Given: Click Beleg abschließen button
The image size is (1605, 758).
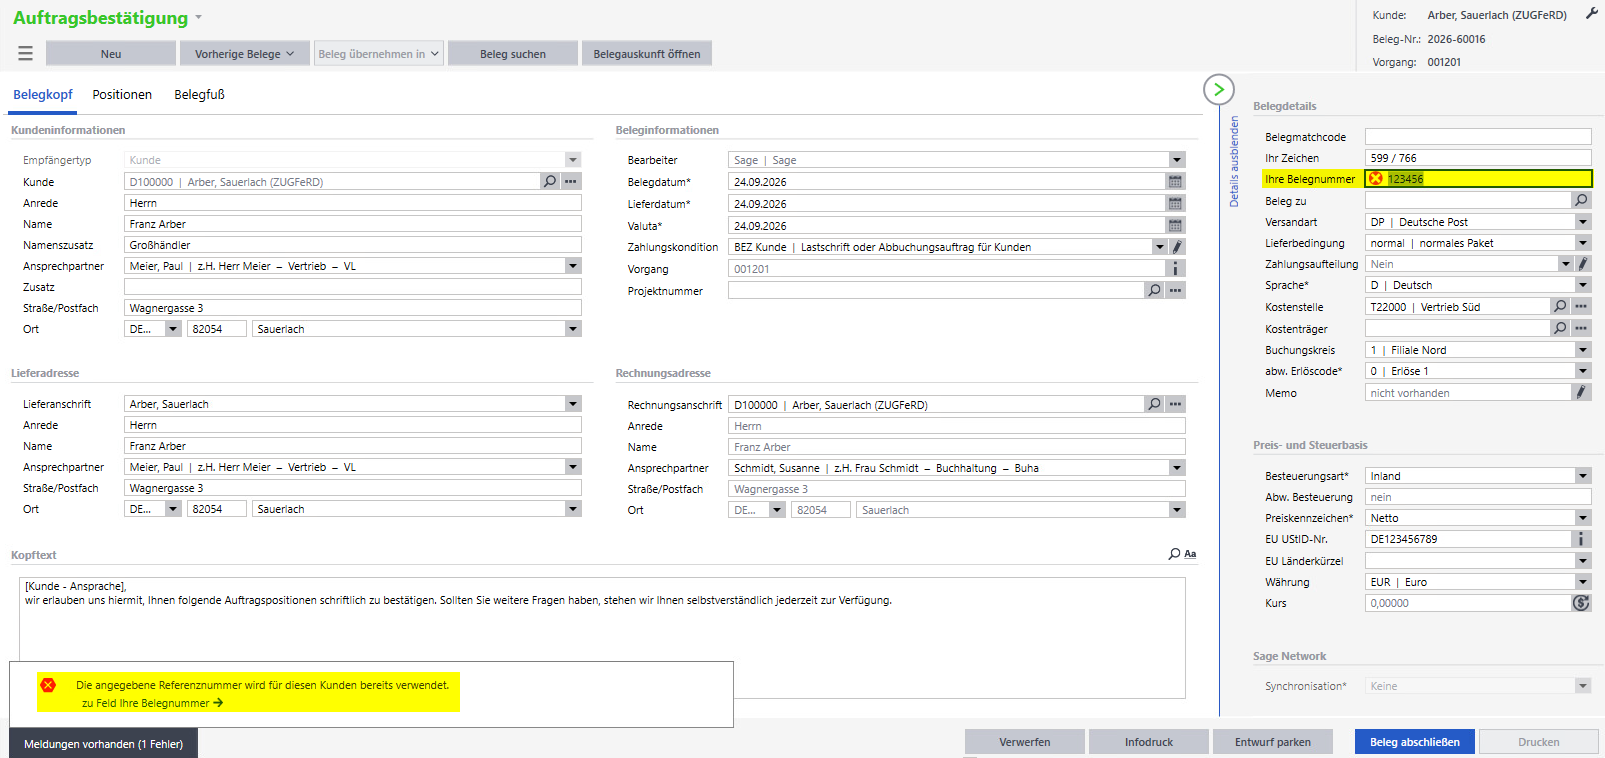Looking at the screenshot, I should click(1415, 742).
